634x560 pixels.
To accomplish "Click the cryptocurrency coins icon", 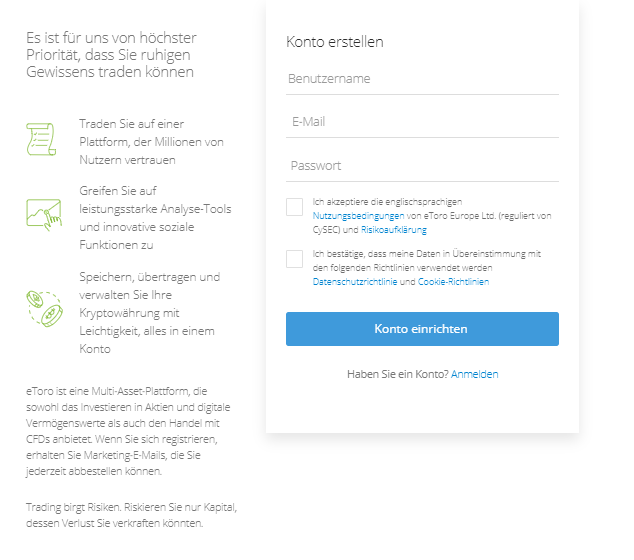I will pyautogui.click(x=43, y=307).
